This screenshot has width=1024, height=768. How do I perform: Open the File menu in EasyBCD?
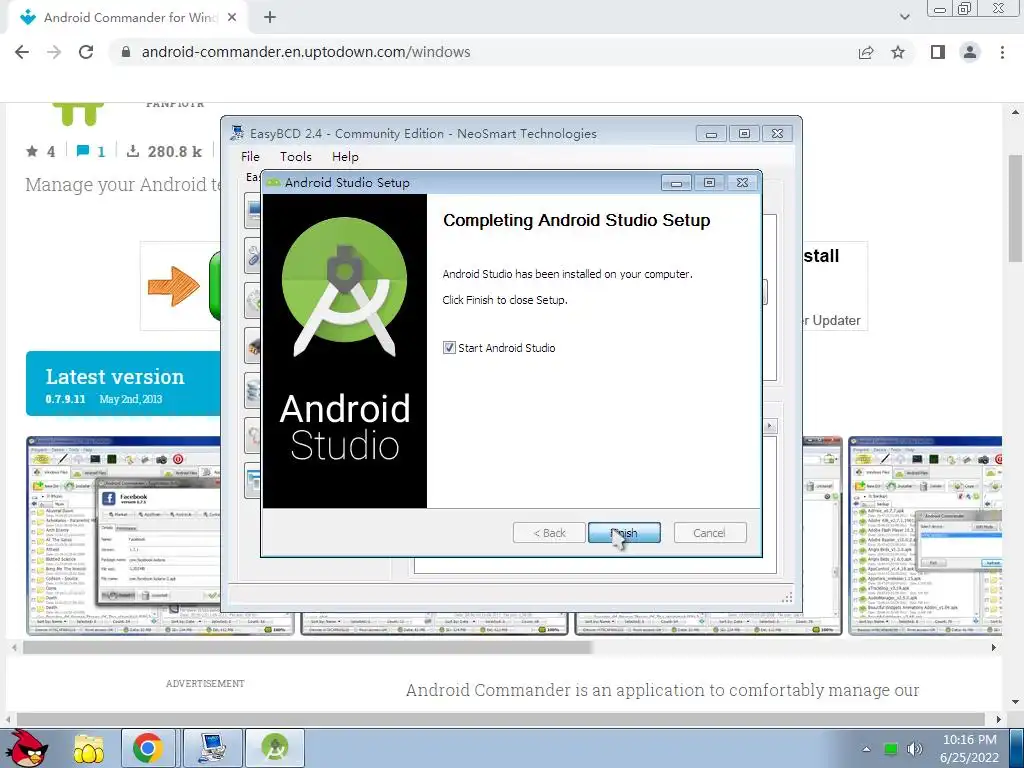(250, 157)
